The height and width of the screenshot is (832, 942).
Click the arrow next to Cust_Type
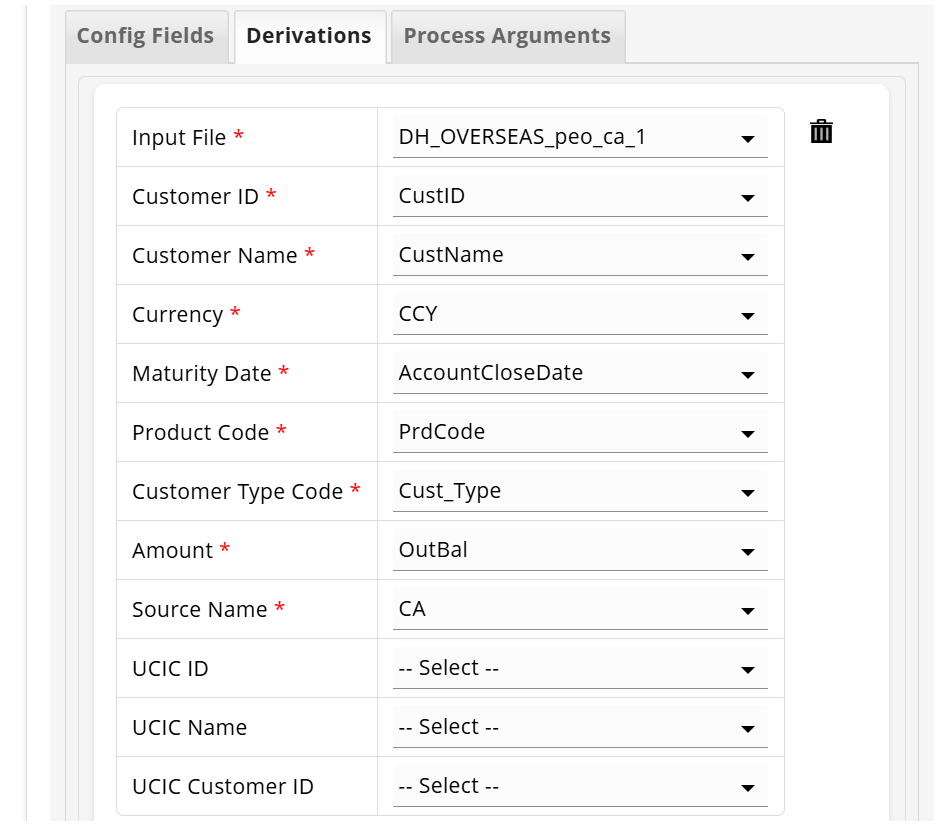pos(748,494)
